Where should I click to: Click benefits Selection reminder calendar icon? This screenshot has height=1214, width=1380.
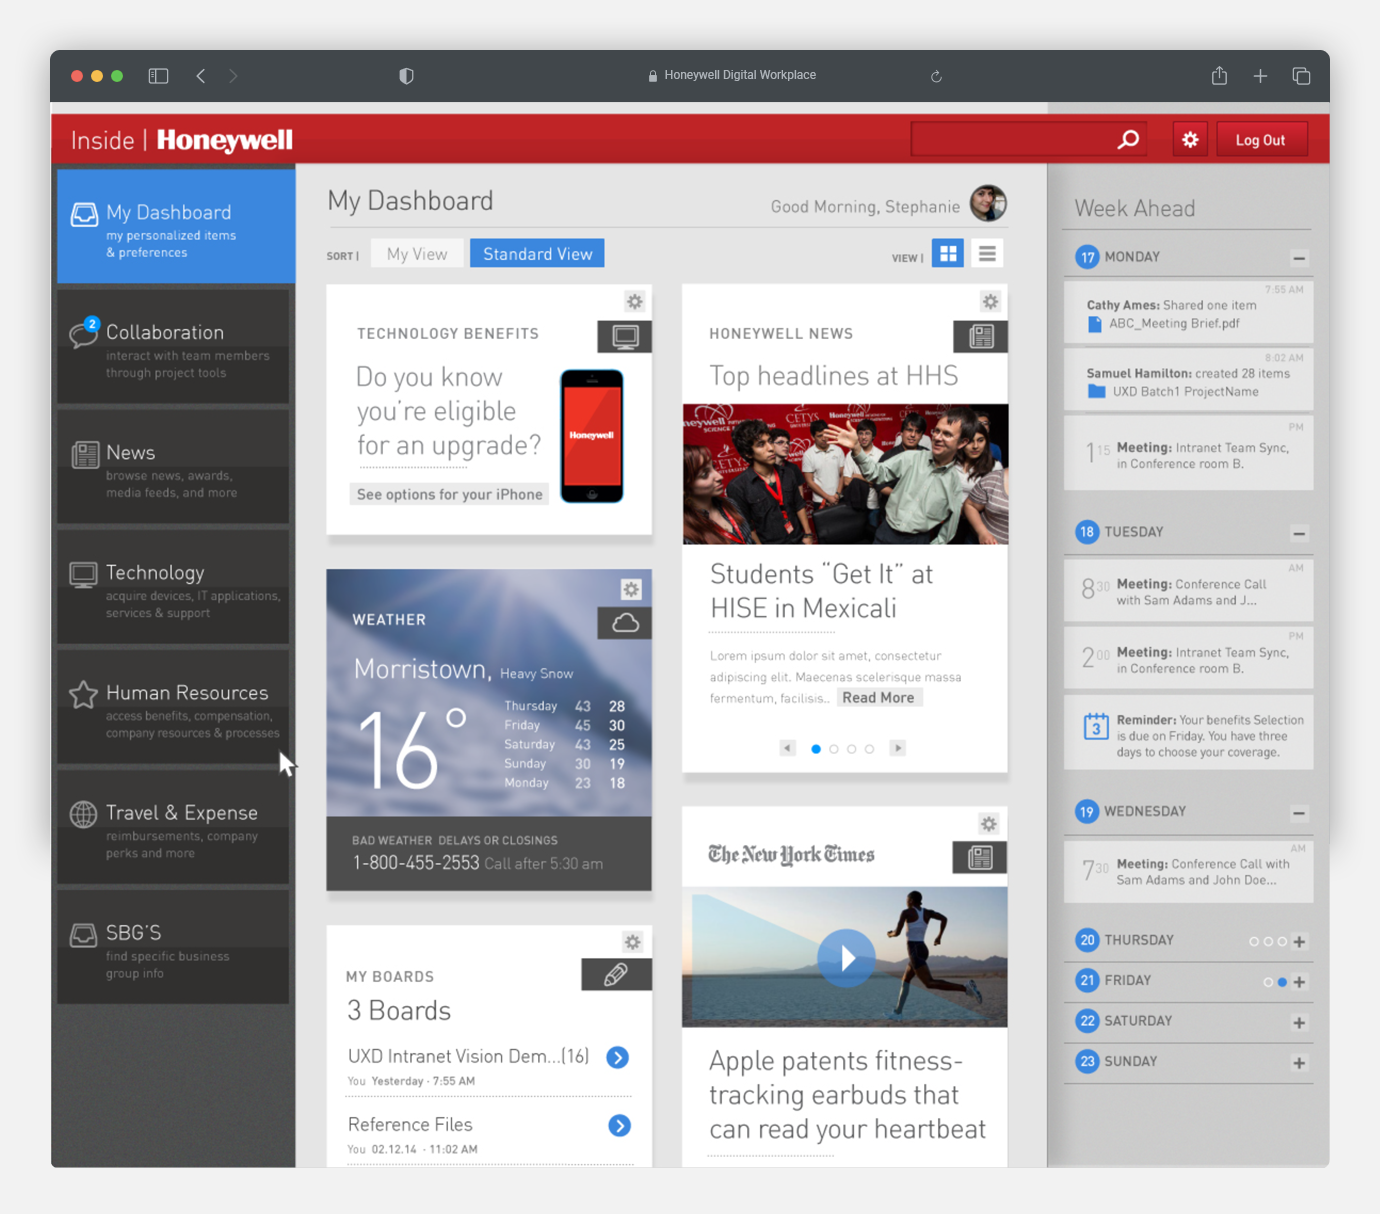[1096, 725]
